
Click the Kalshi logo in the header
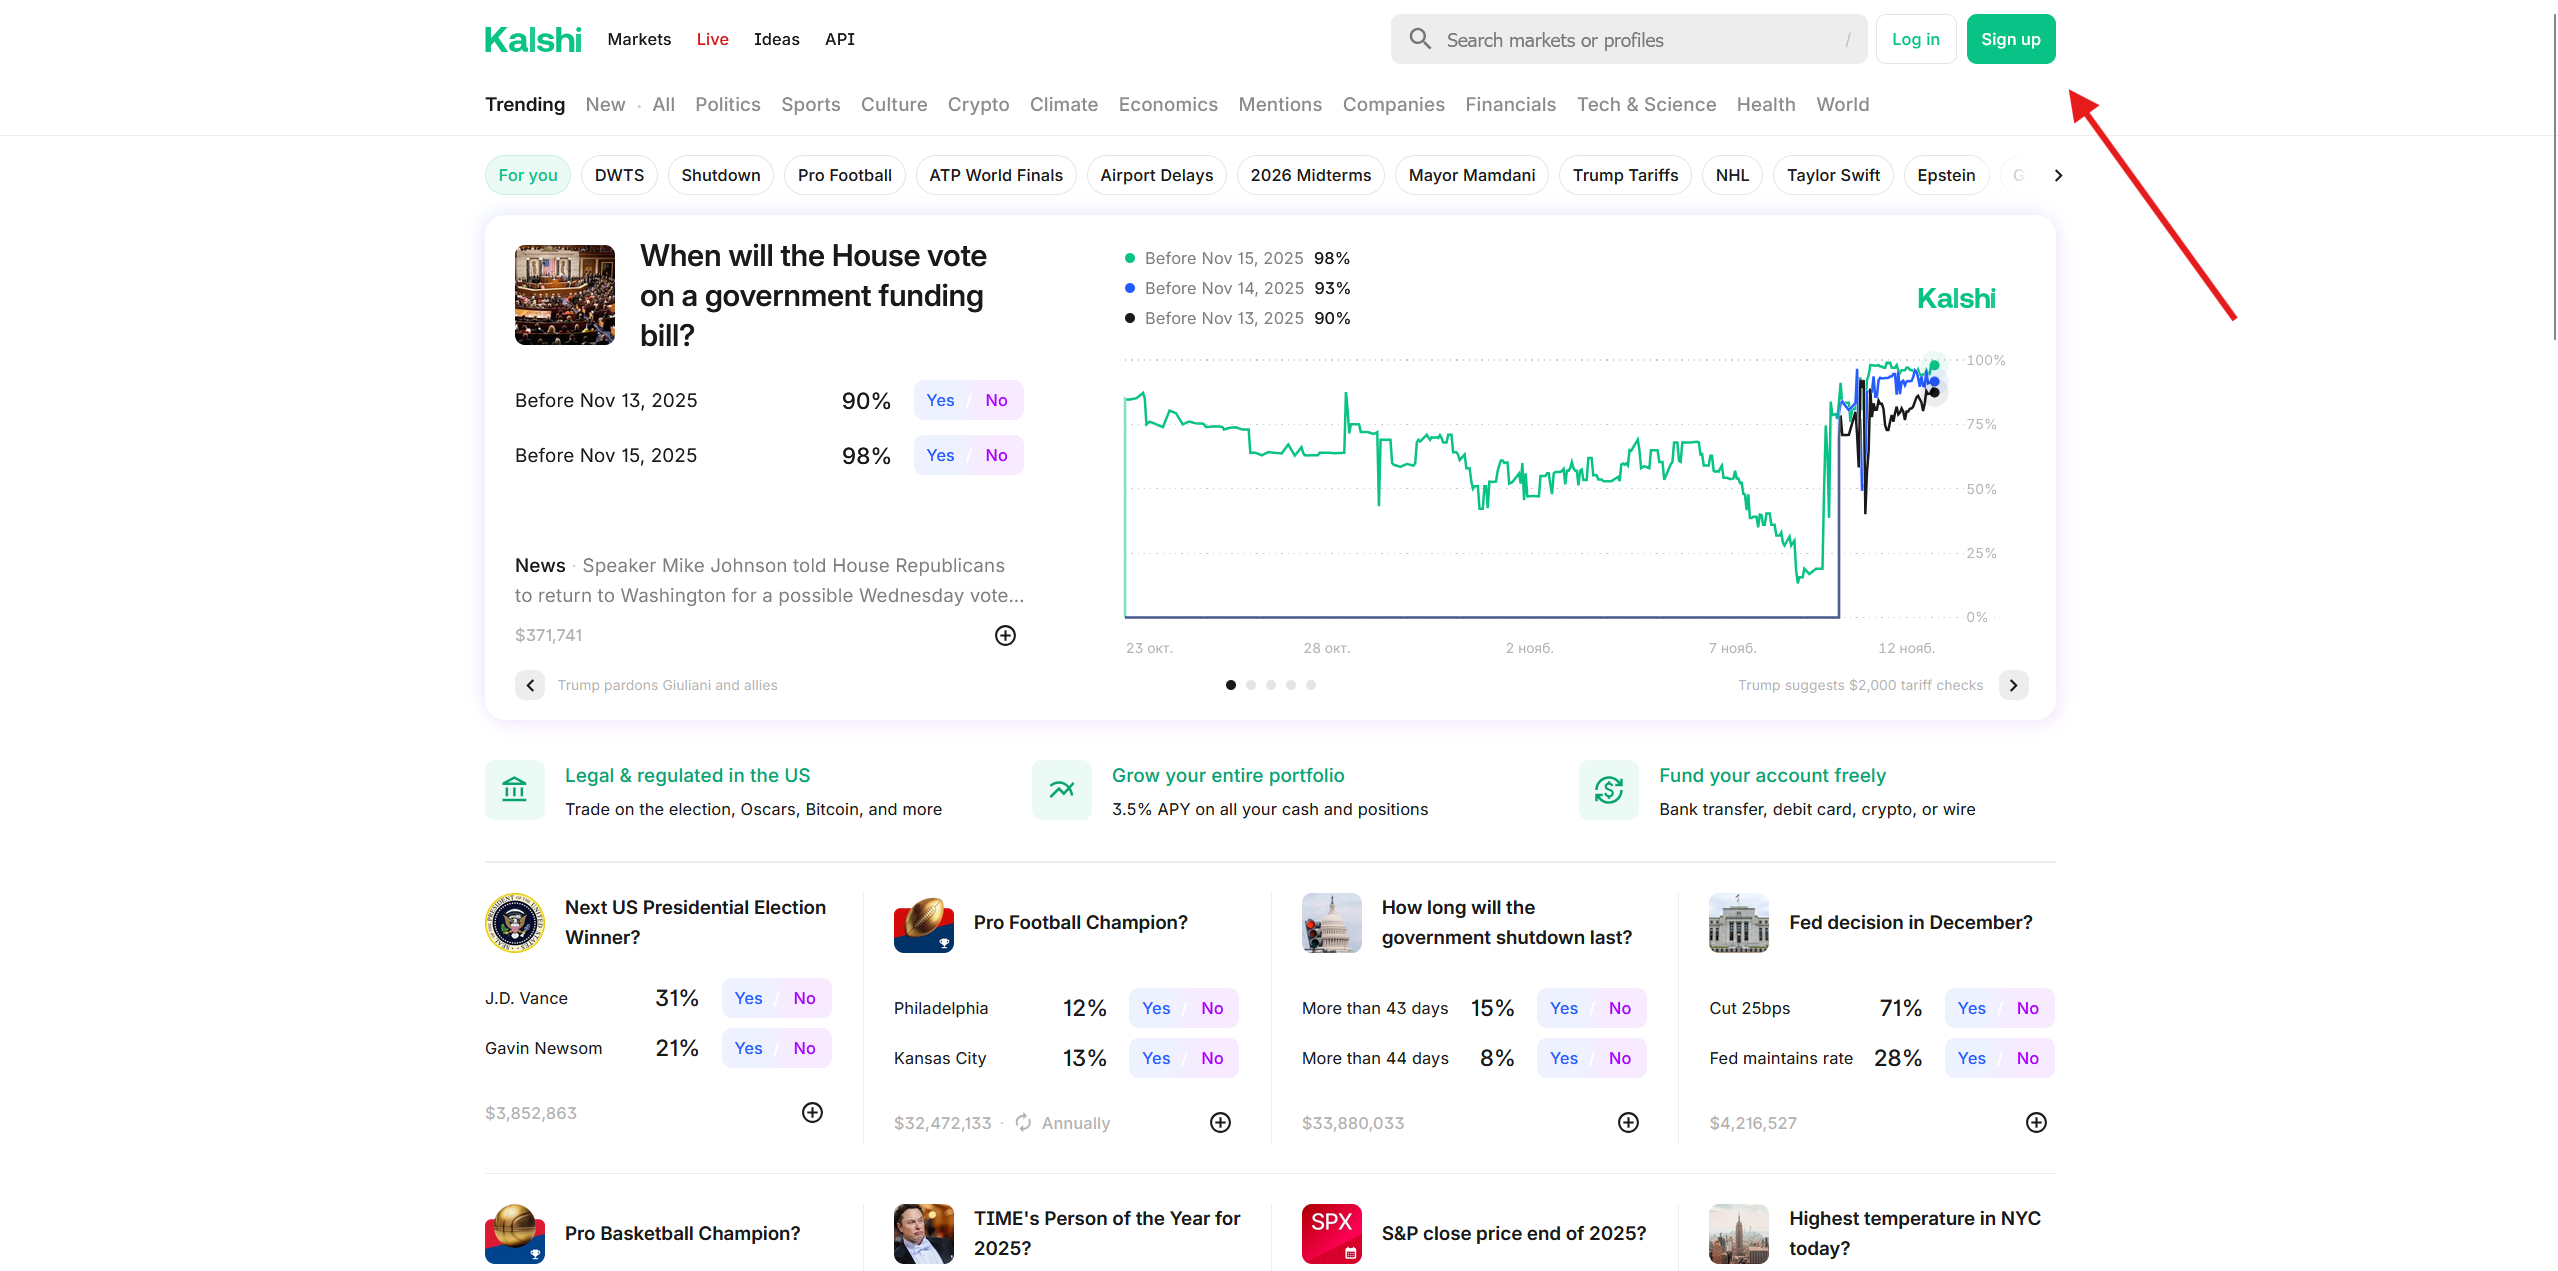click(x=532, y=40)
